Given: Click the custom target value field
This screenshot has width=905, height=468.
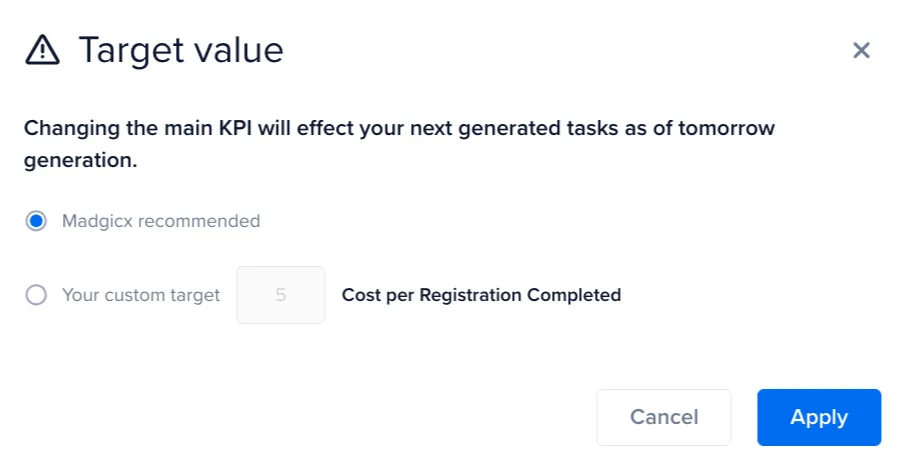Looking at the screenshot, I should tap(281, 295).
